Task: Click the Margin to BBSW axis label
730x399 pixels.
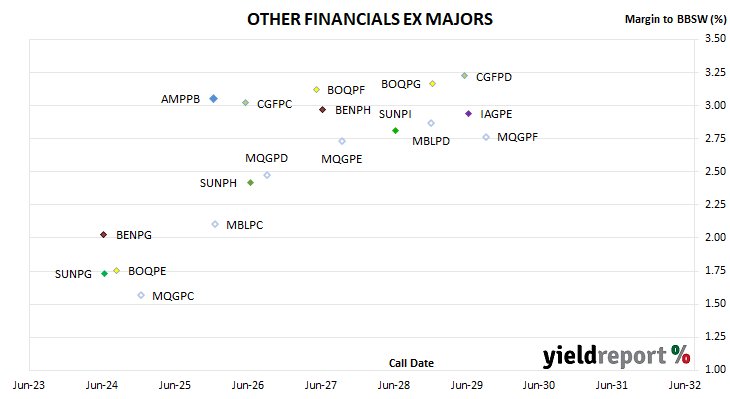Action: coord(676,19)
